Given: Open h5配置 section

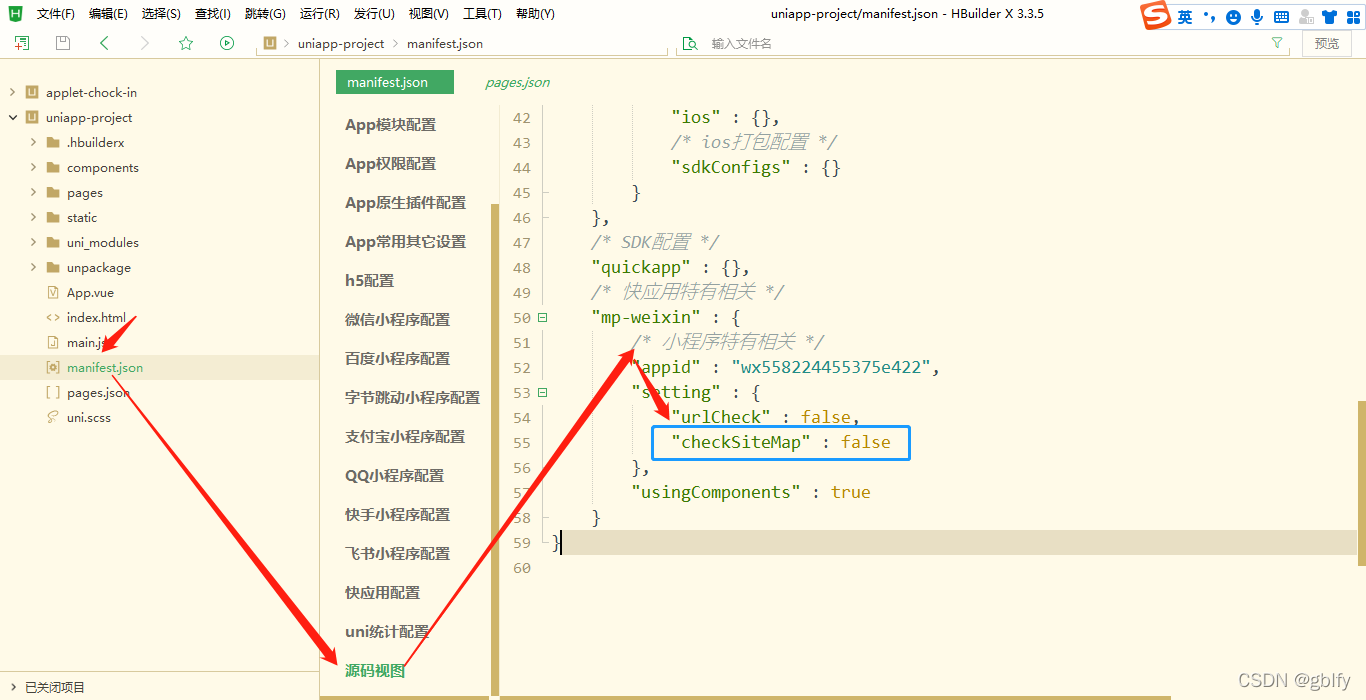Looking at the screenshot, I should pos(370,280).
